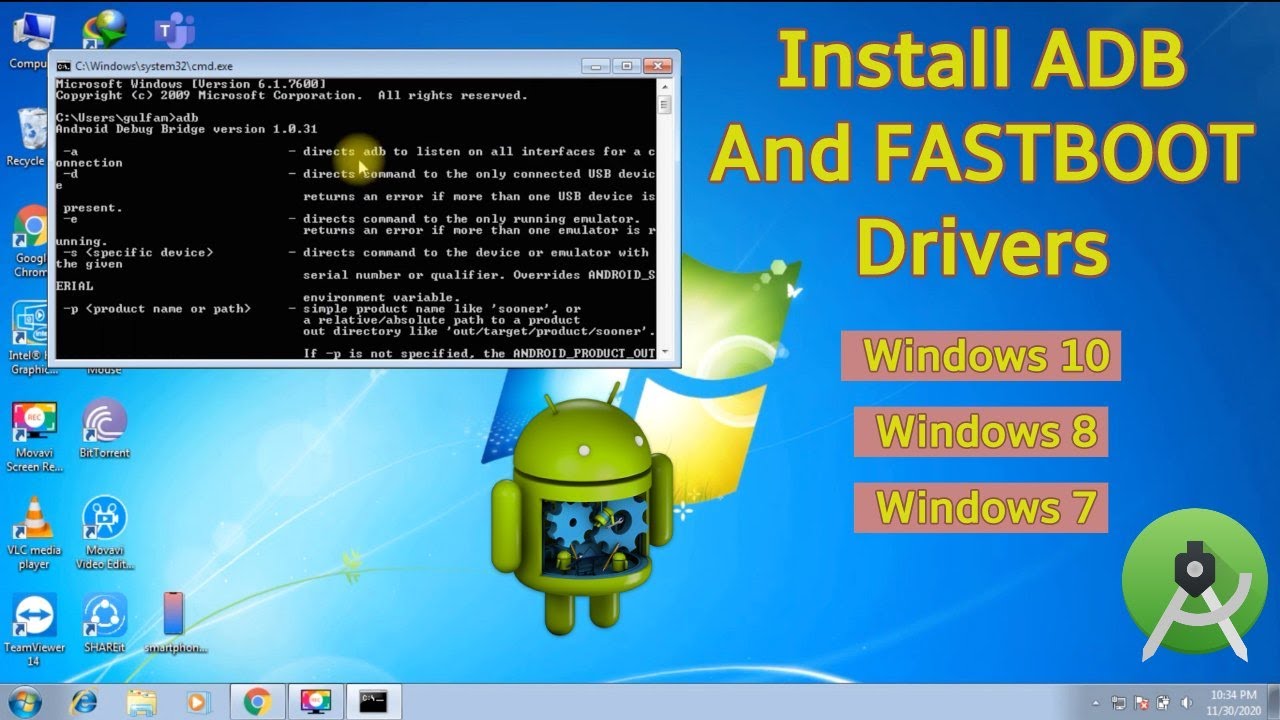Image resolution: width=1280 pixels, height=720 pixels.
Task: Open the Recycle Bin
Action: [x=31, y=131]
